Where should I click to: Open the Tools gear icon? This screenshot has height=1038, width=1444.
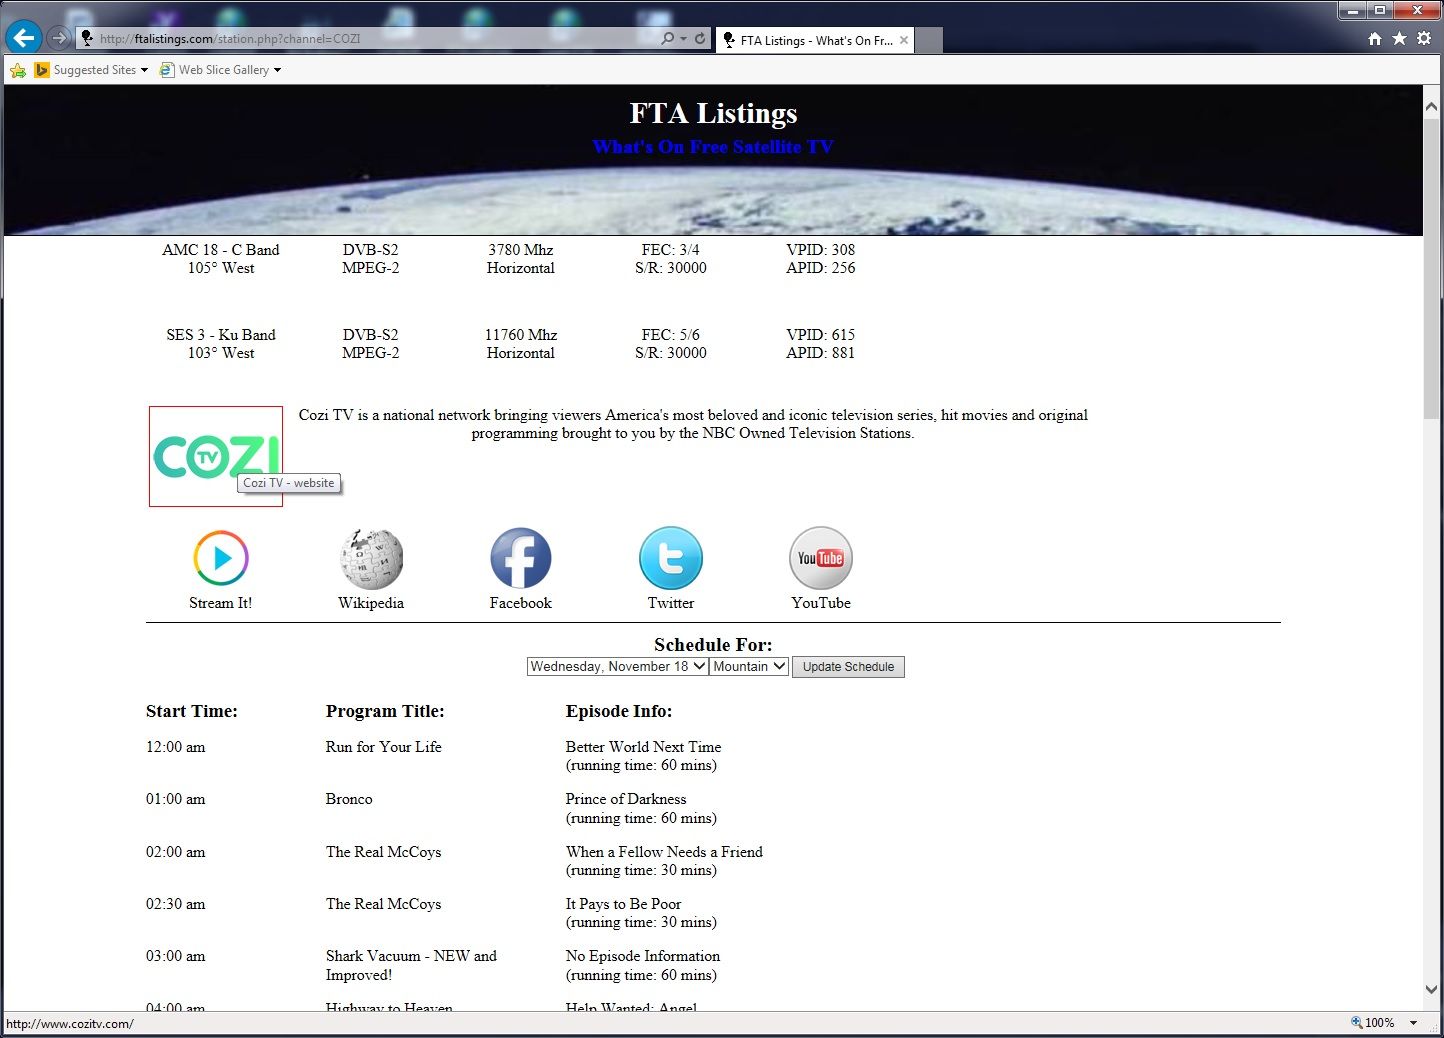pyautogui.click(x=1424, y=38)
